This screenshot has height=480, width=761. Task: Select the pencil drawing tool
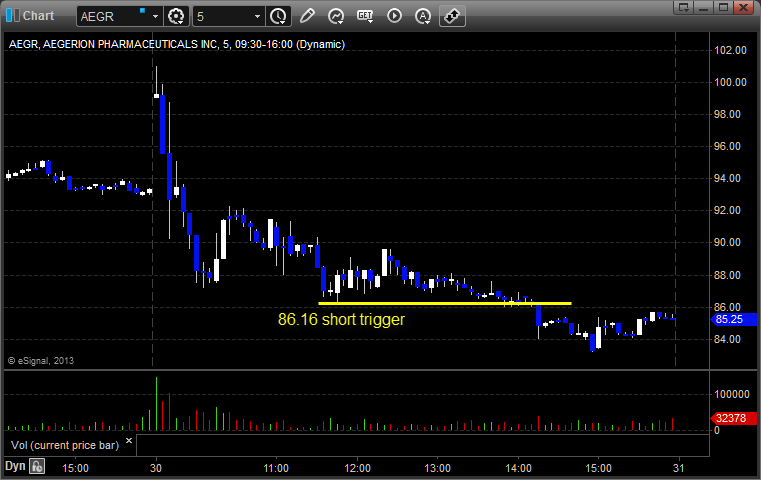coord(307,16)
